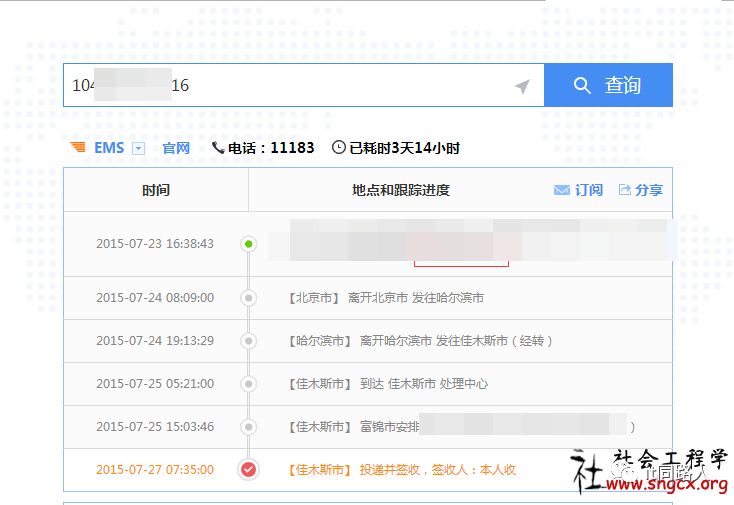Click the 地点和跟踪进度 column header
This screenshot has height=505, width=734.
pyautogui.click(x=401, y=190)
